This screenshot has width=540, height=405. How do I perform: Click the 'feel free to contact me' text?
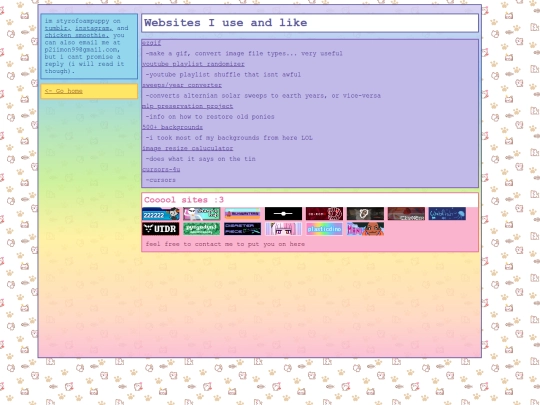click(225, 244)
